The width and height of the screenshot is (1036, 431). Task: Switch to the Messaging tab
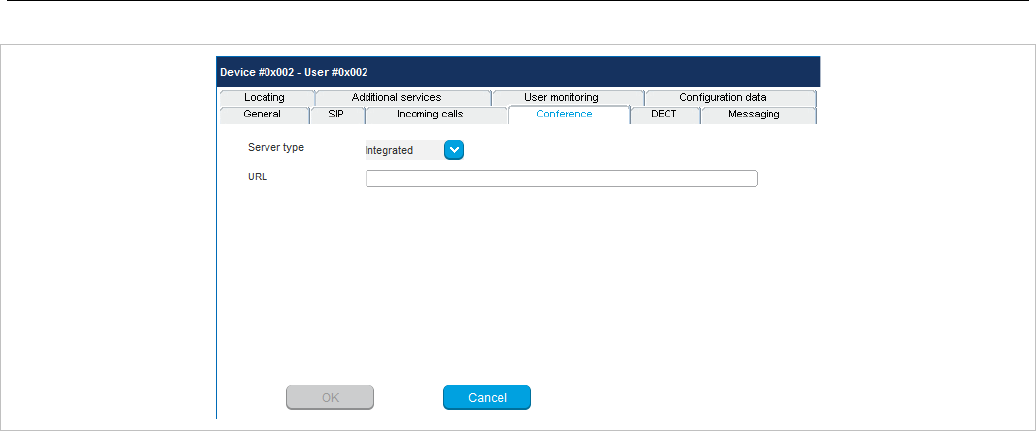pos(758,115)
